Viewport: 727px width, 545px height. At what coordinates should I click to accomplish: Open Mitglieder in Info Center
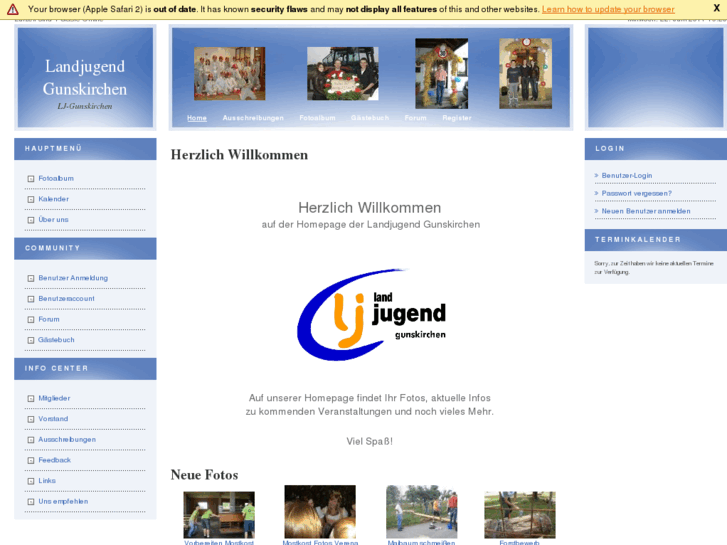pyautogui.click(x=54, y=398)
